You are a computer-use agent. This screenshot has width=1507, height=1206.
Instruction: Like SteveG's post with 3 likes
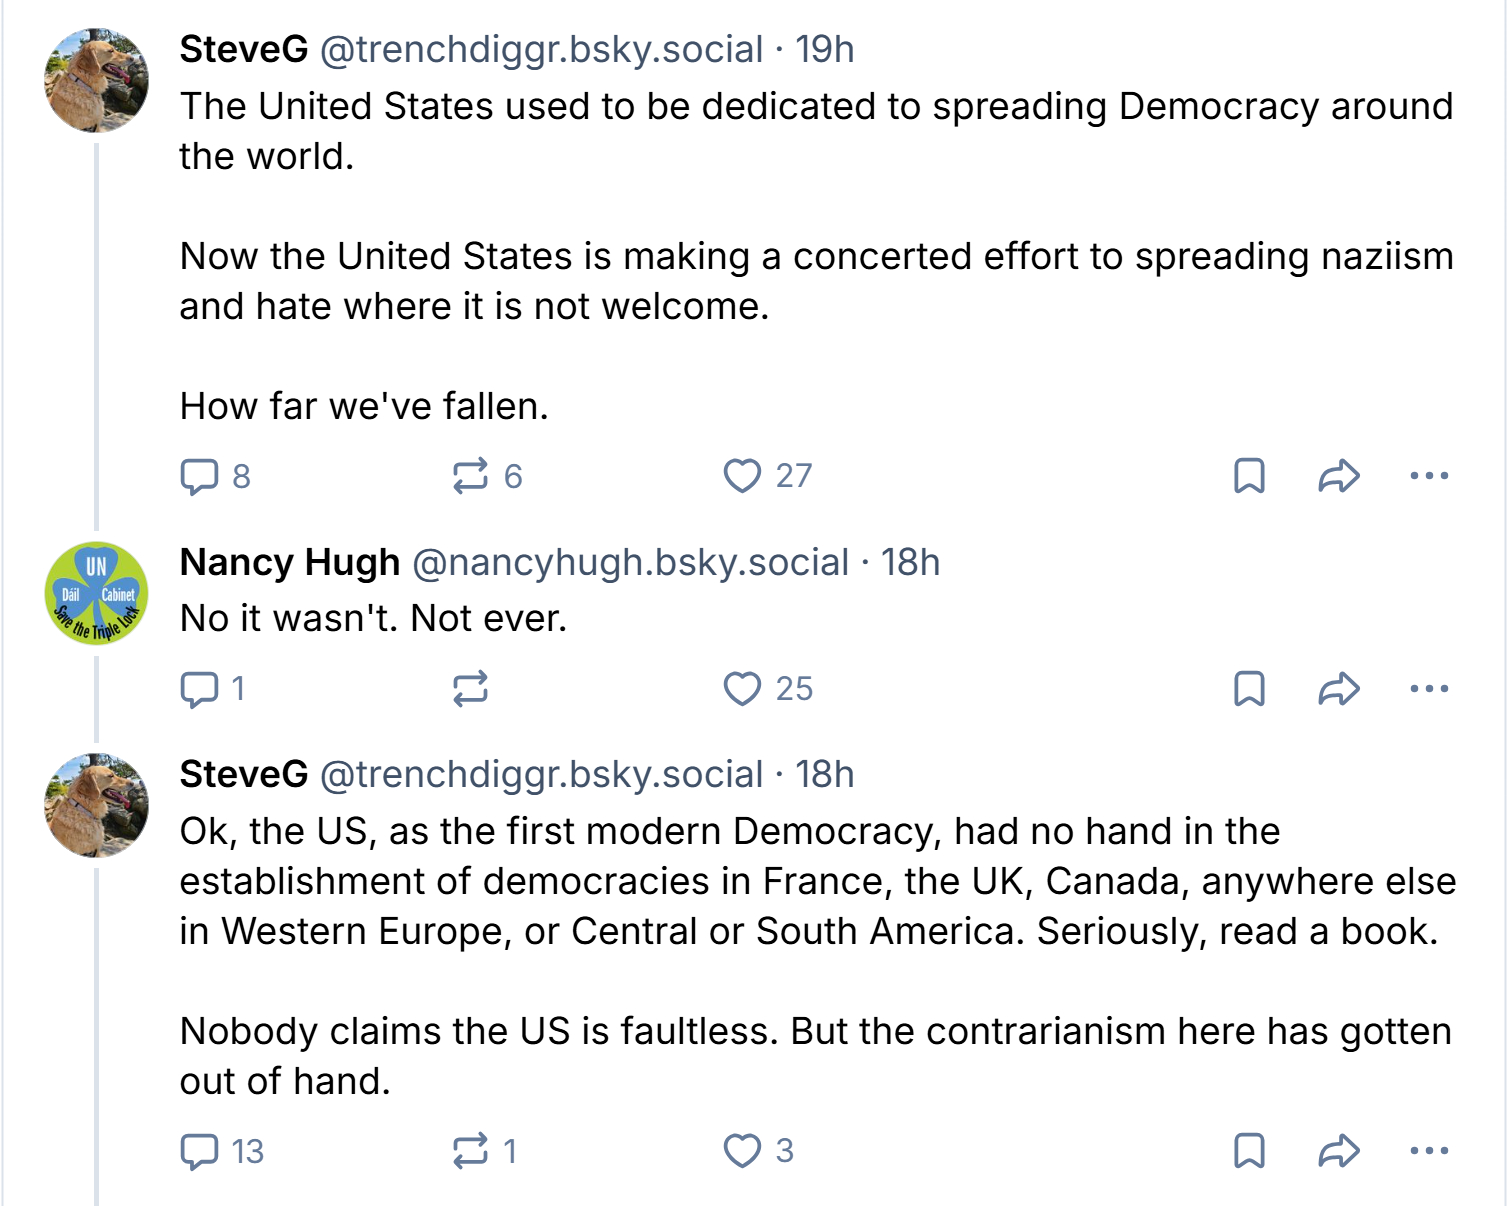click(x=742, y=1151)
